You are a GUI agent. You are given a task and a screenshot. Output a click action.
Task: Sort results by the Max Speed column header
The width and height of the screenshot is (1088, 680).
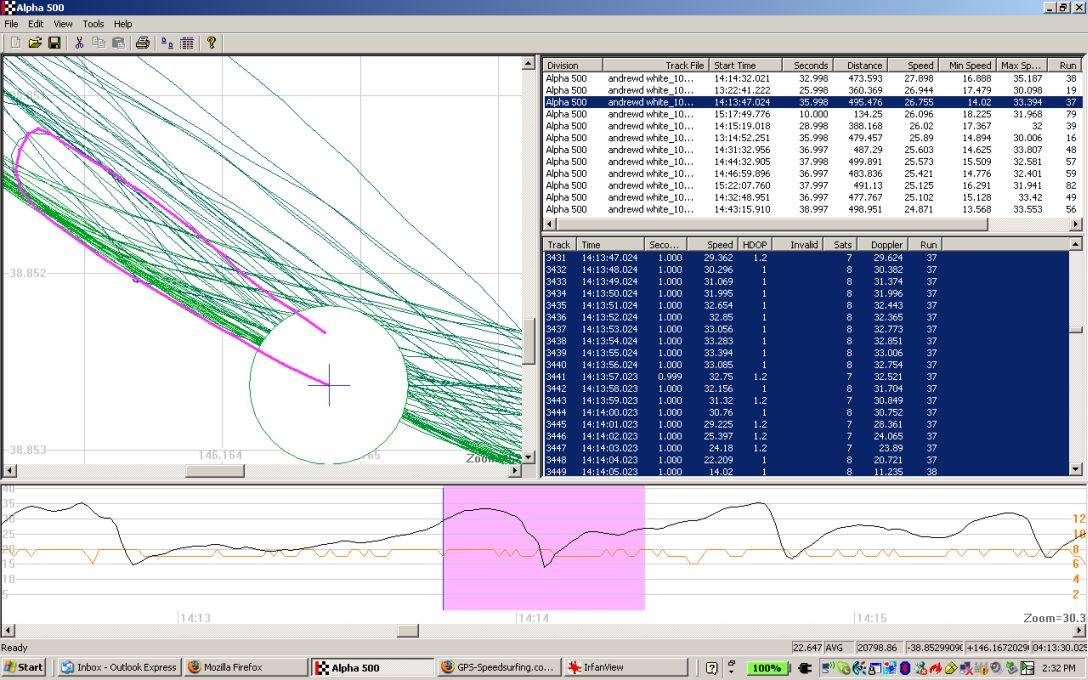pyautogui.click(x=1022, y=65)
